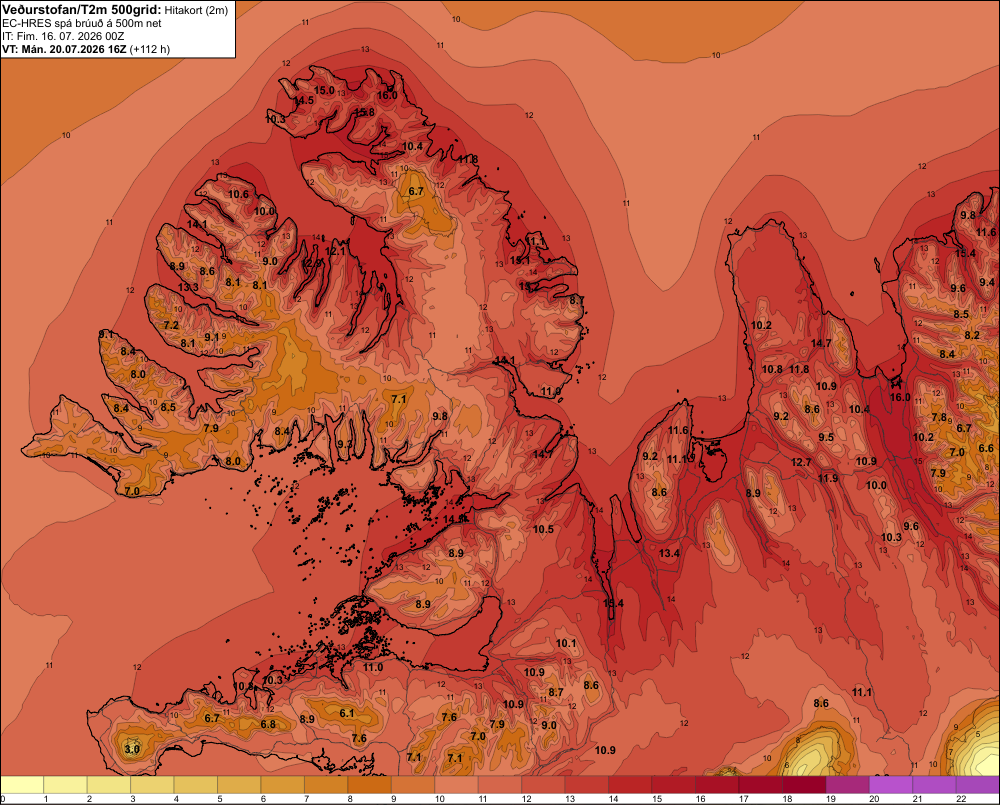1000x805 pixels.
Task: Click the 3–4 yellow legend swatch
Action: coord(152,785)
